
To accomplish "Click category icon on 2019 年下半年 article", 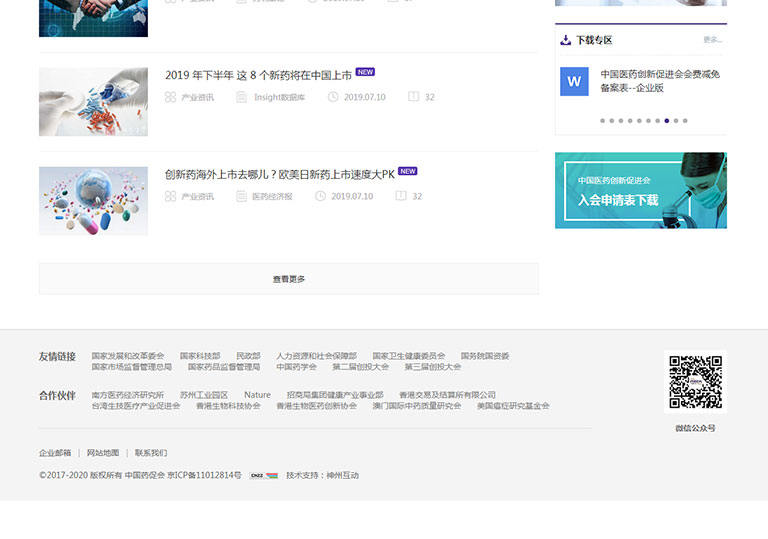I will point(170,97).
